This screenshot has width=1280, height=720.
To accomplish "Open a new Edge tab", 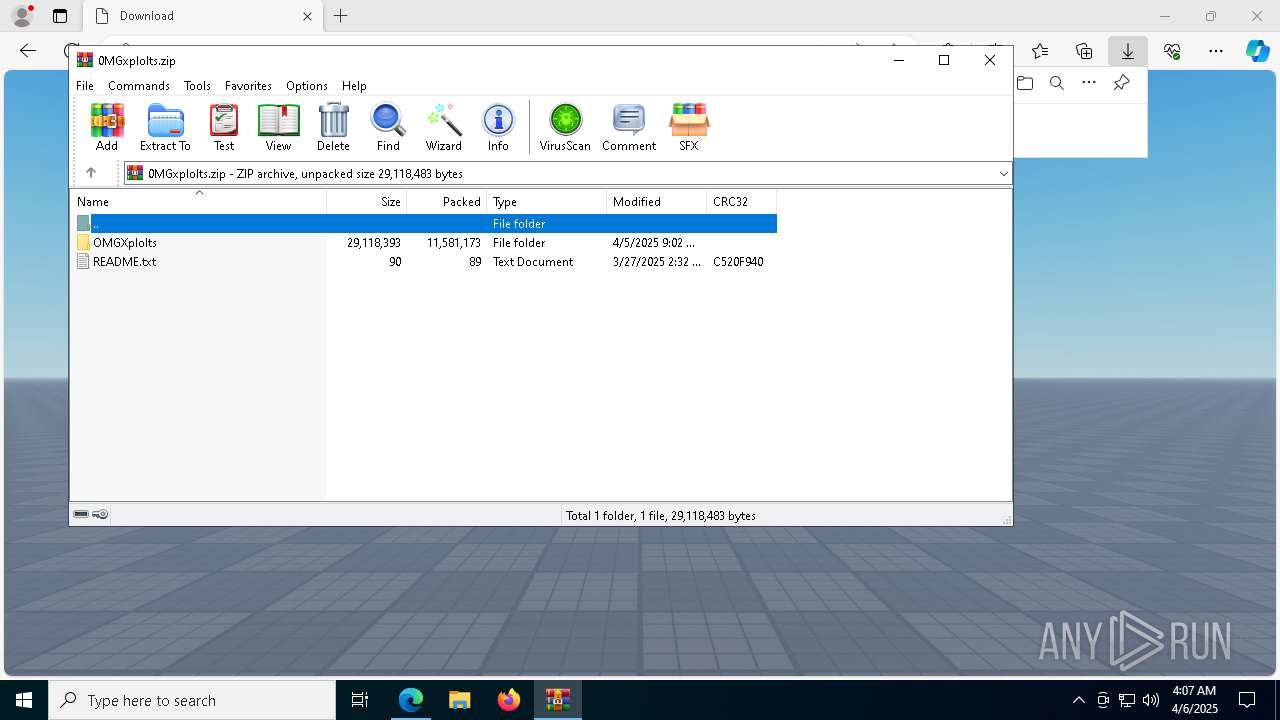I will click(340, 16).
